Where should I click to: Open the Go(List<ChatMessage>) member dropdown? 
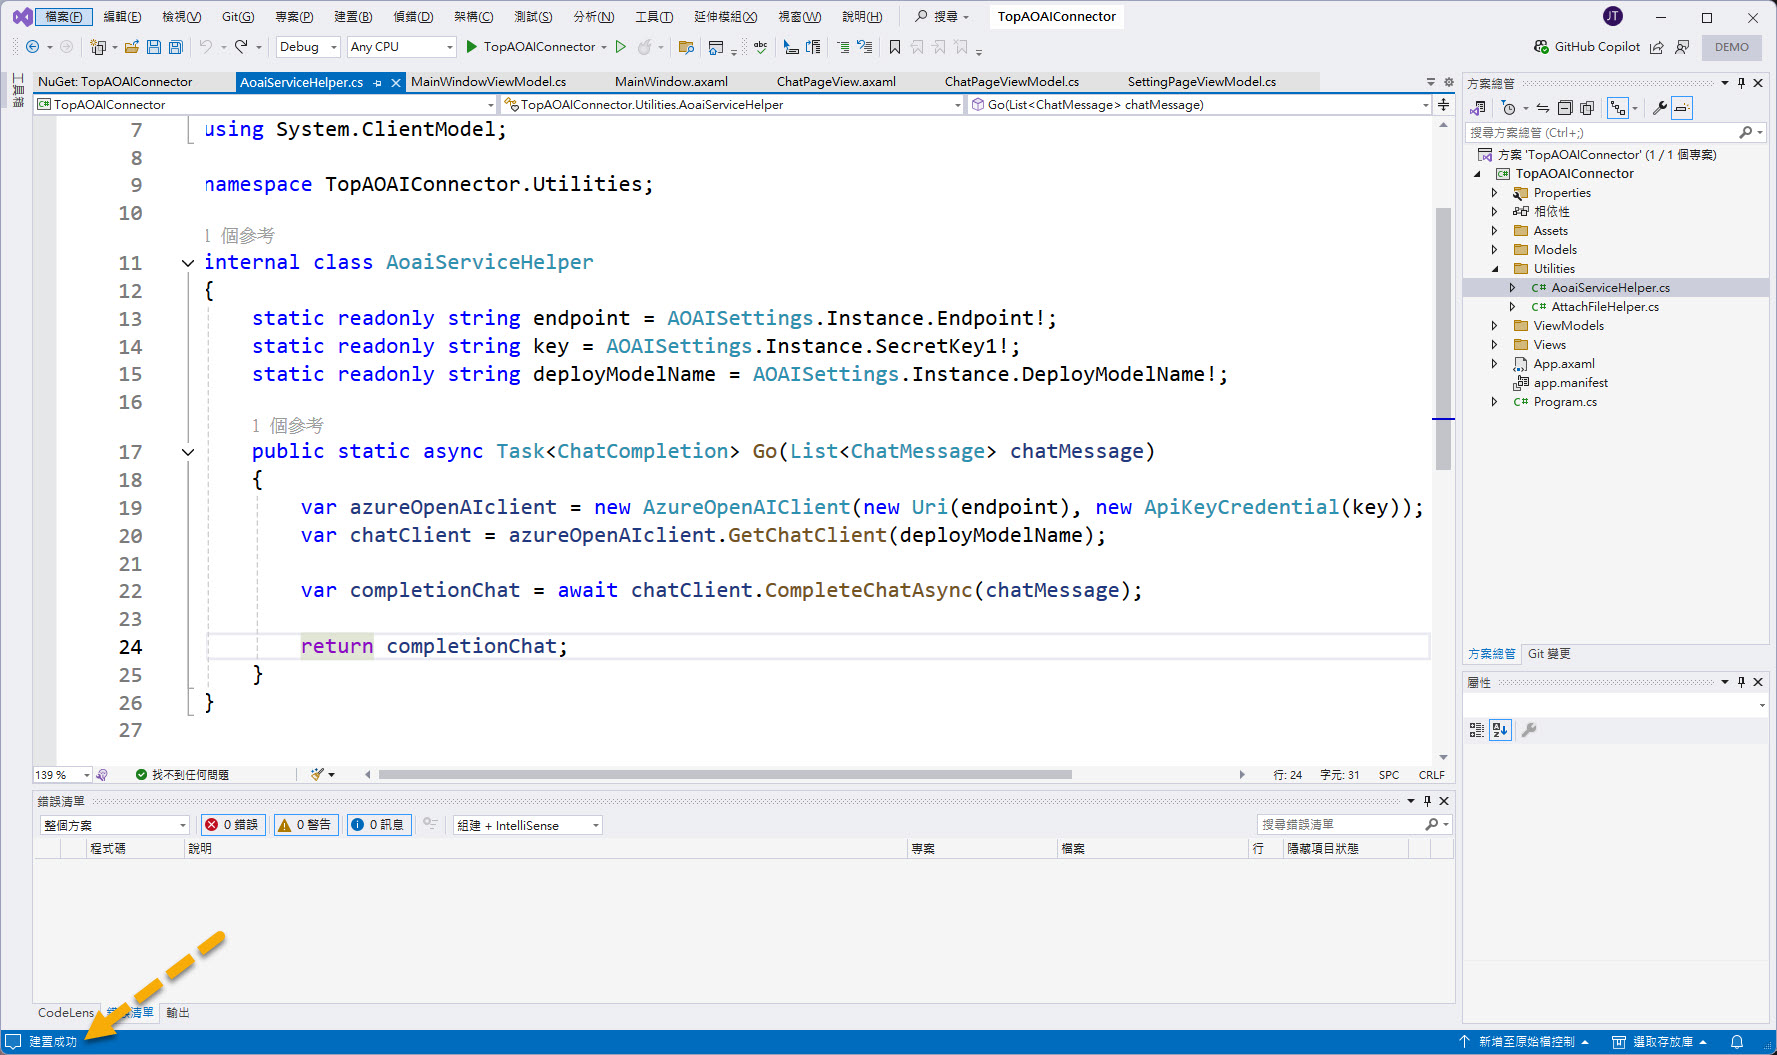click(x=1199, y=104)
